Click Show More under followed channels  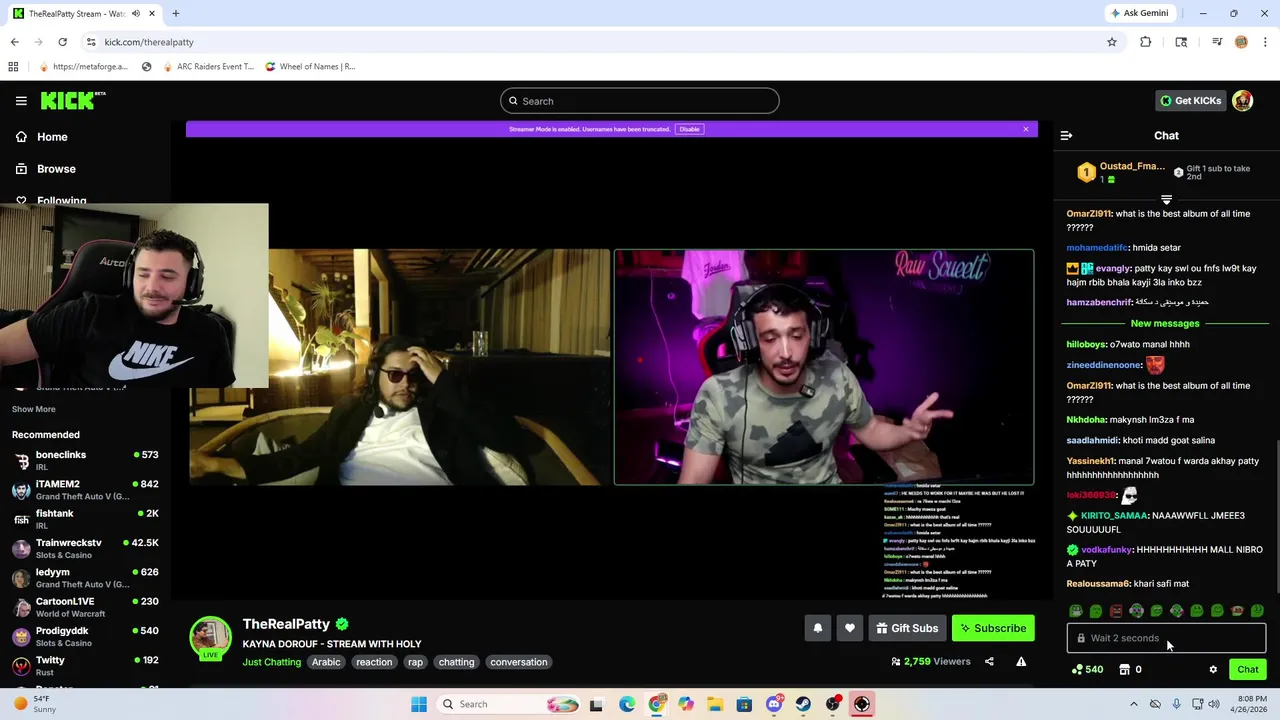[x=33, y=409]
